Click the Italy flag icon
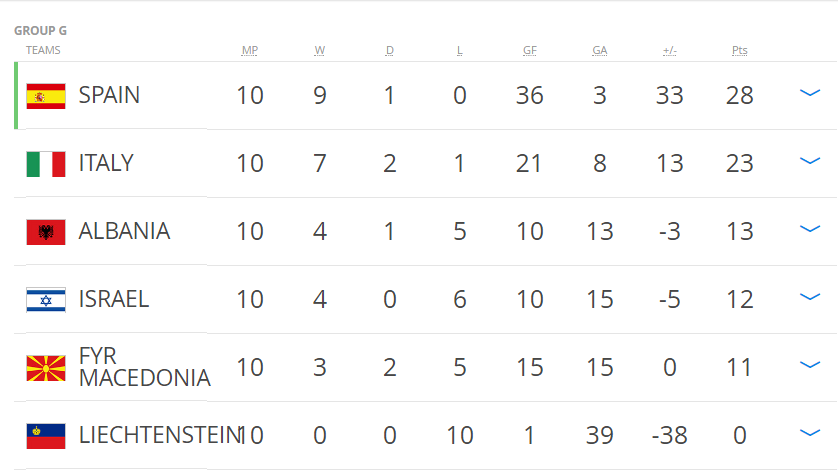The height and width of the screenshot is (470, 838). point(46,164)
